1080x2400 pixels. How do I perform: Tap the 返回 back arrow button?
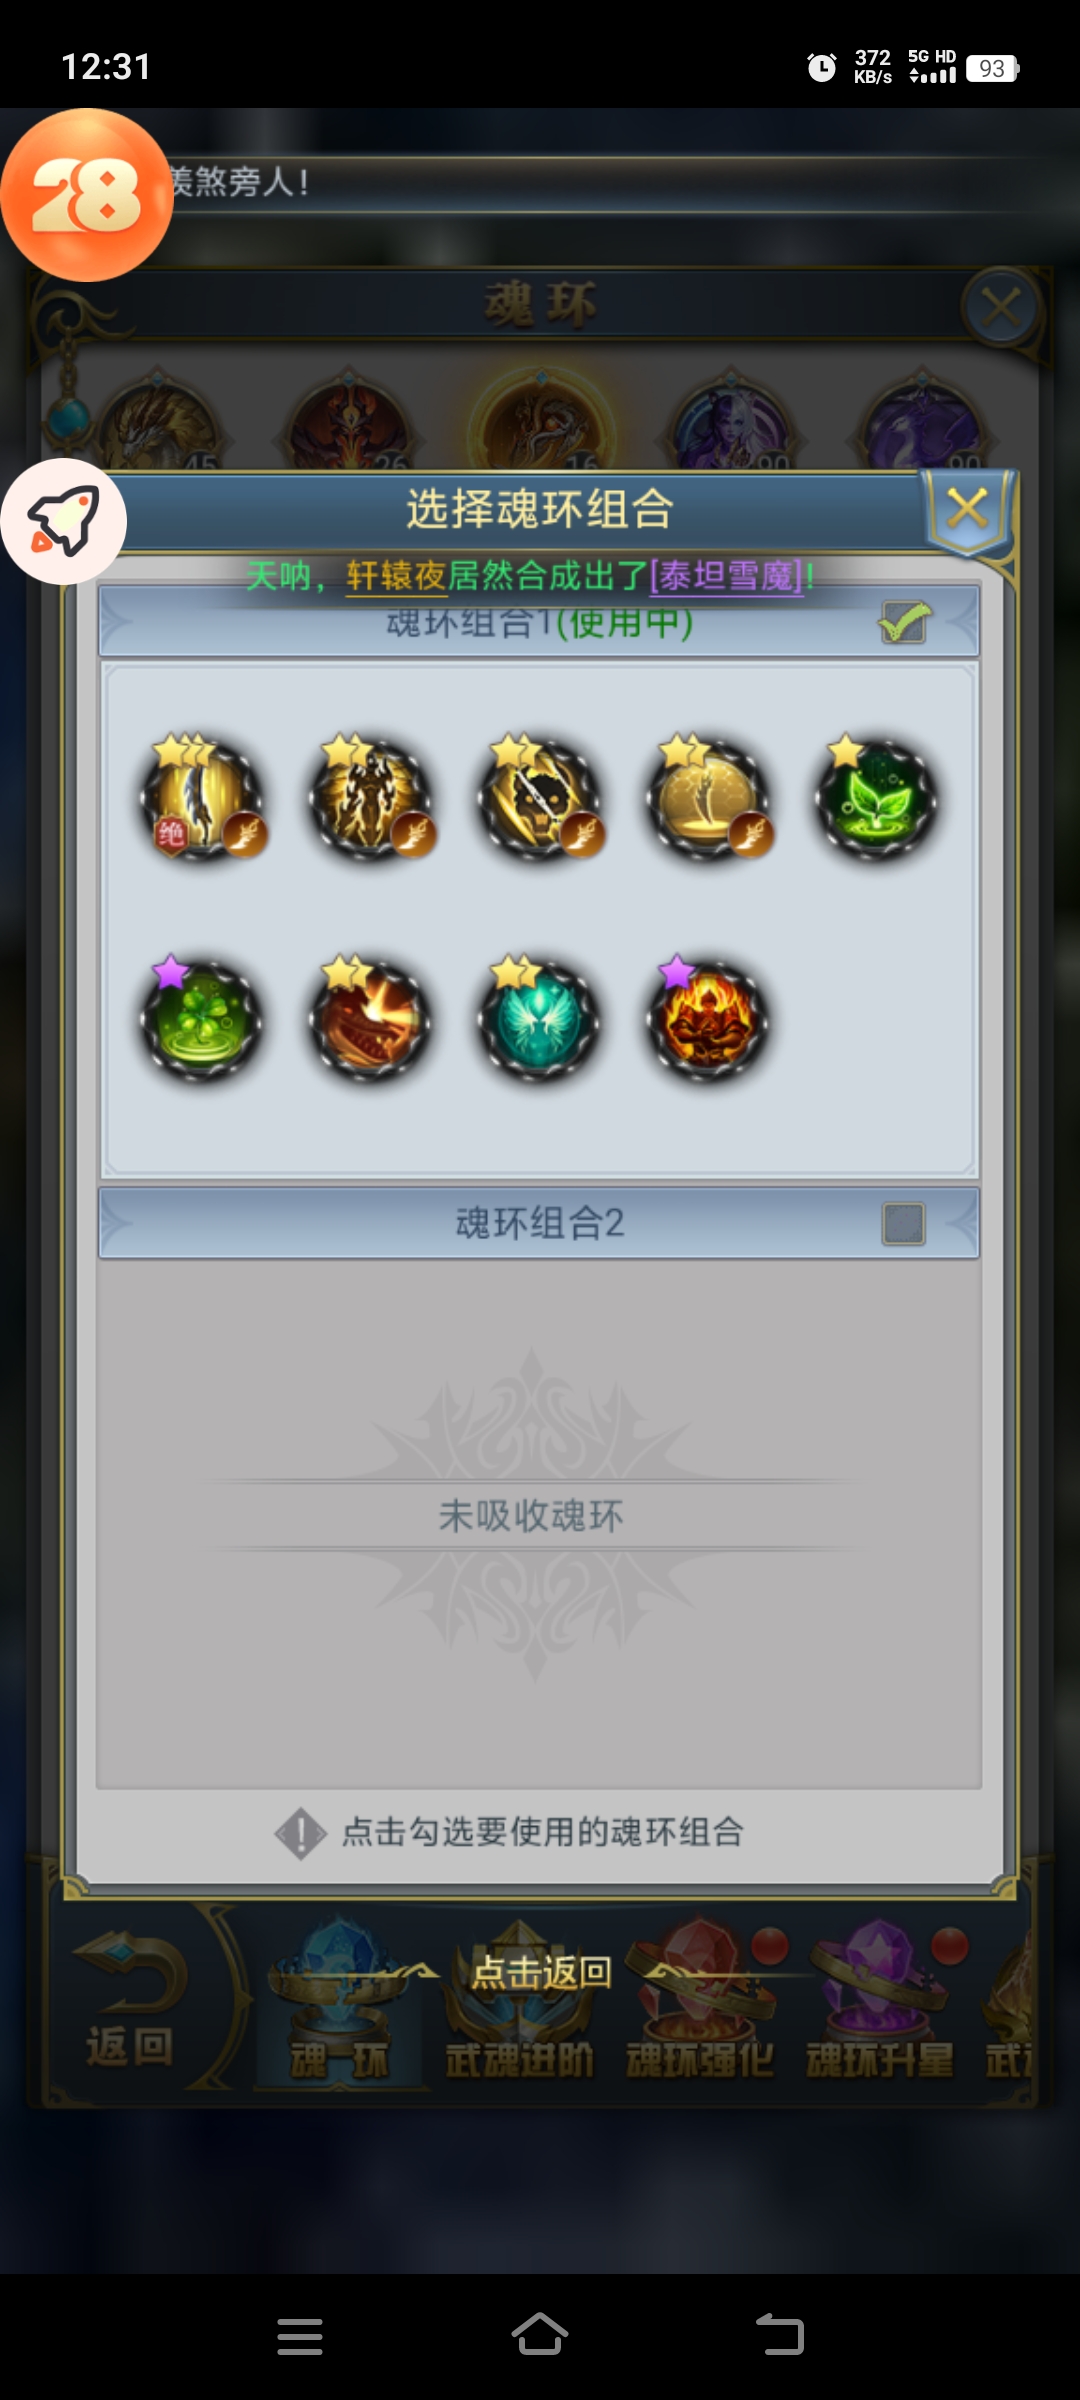(129, 2000)
